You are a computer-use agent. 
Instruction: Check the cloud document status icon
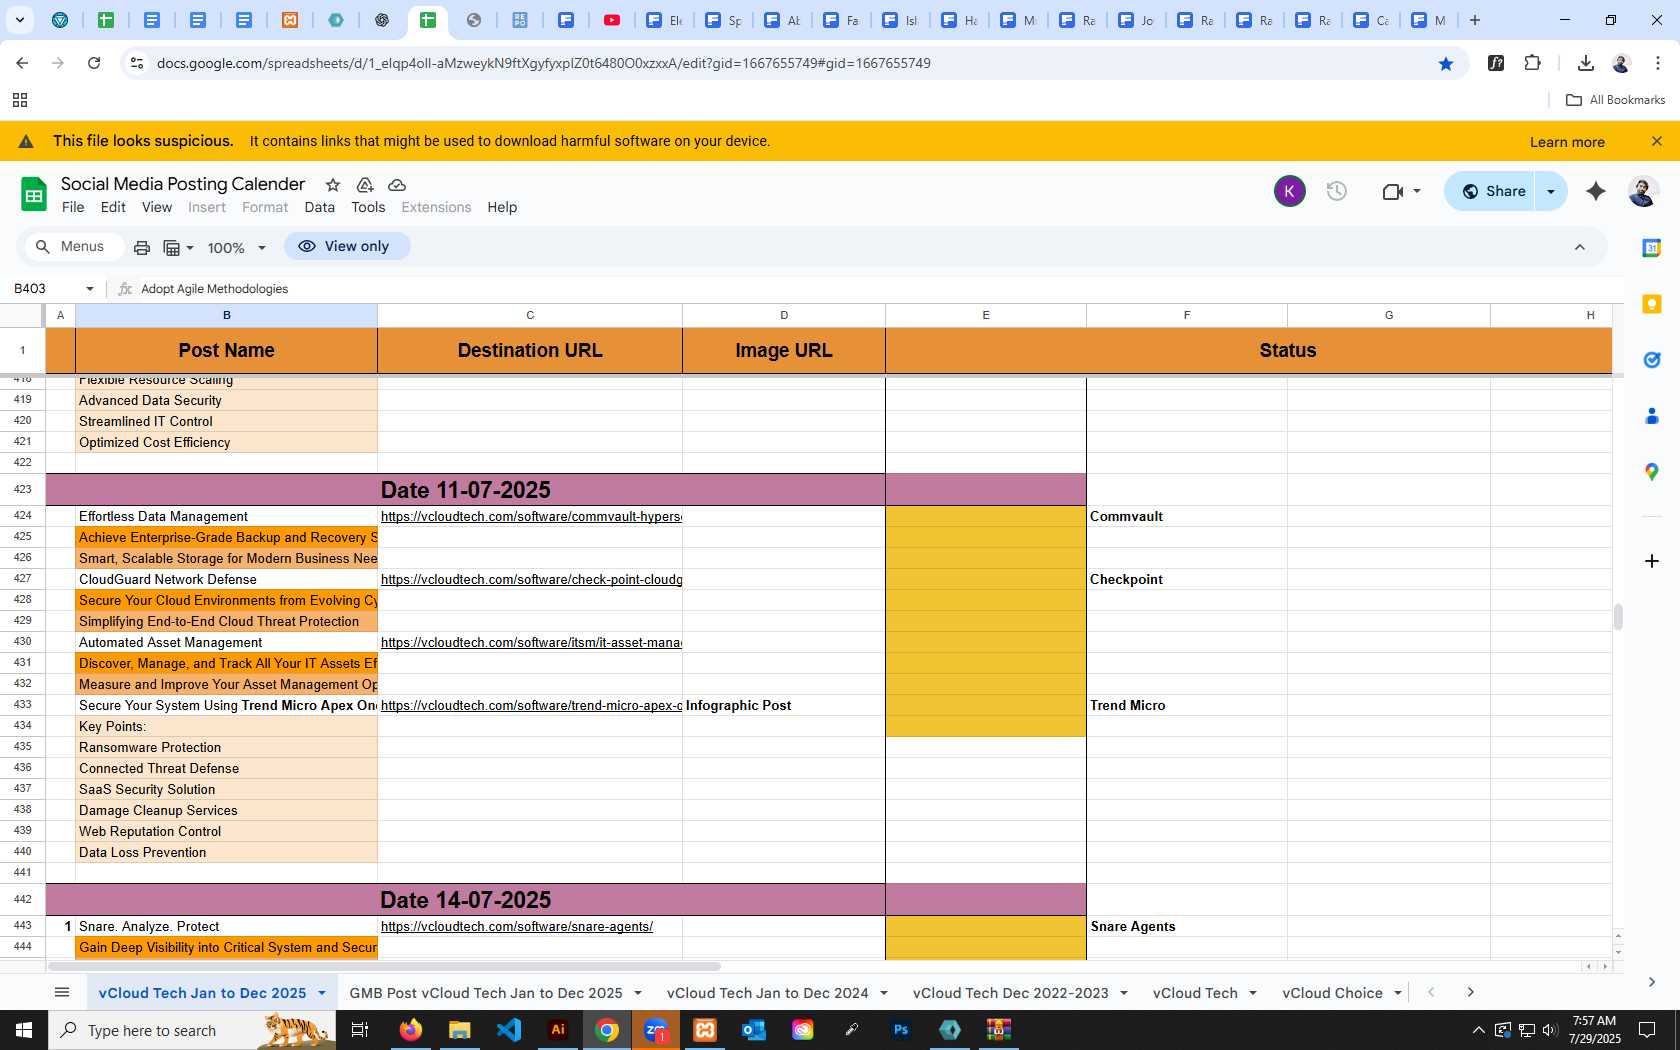397,185
